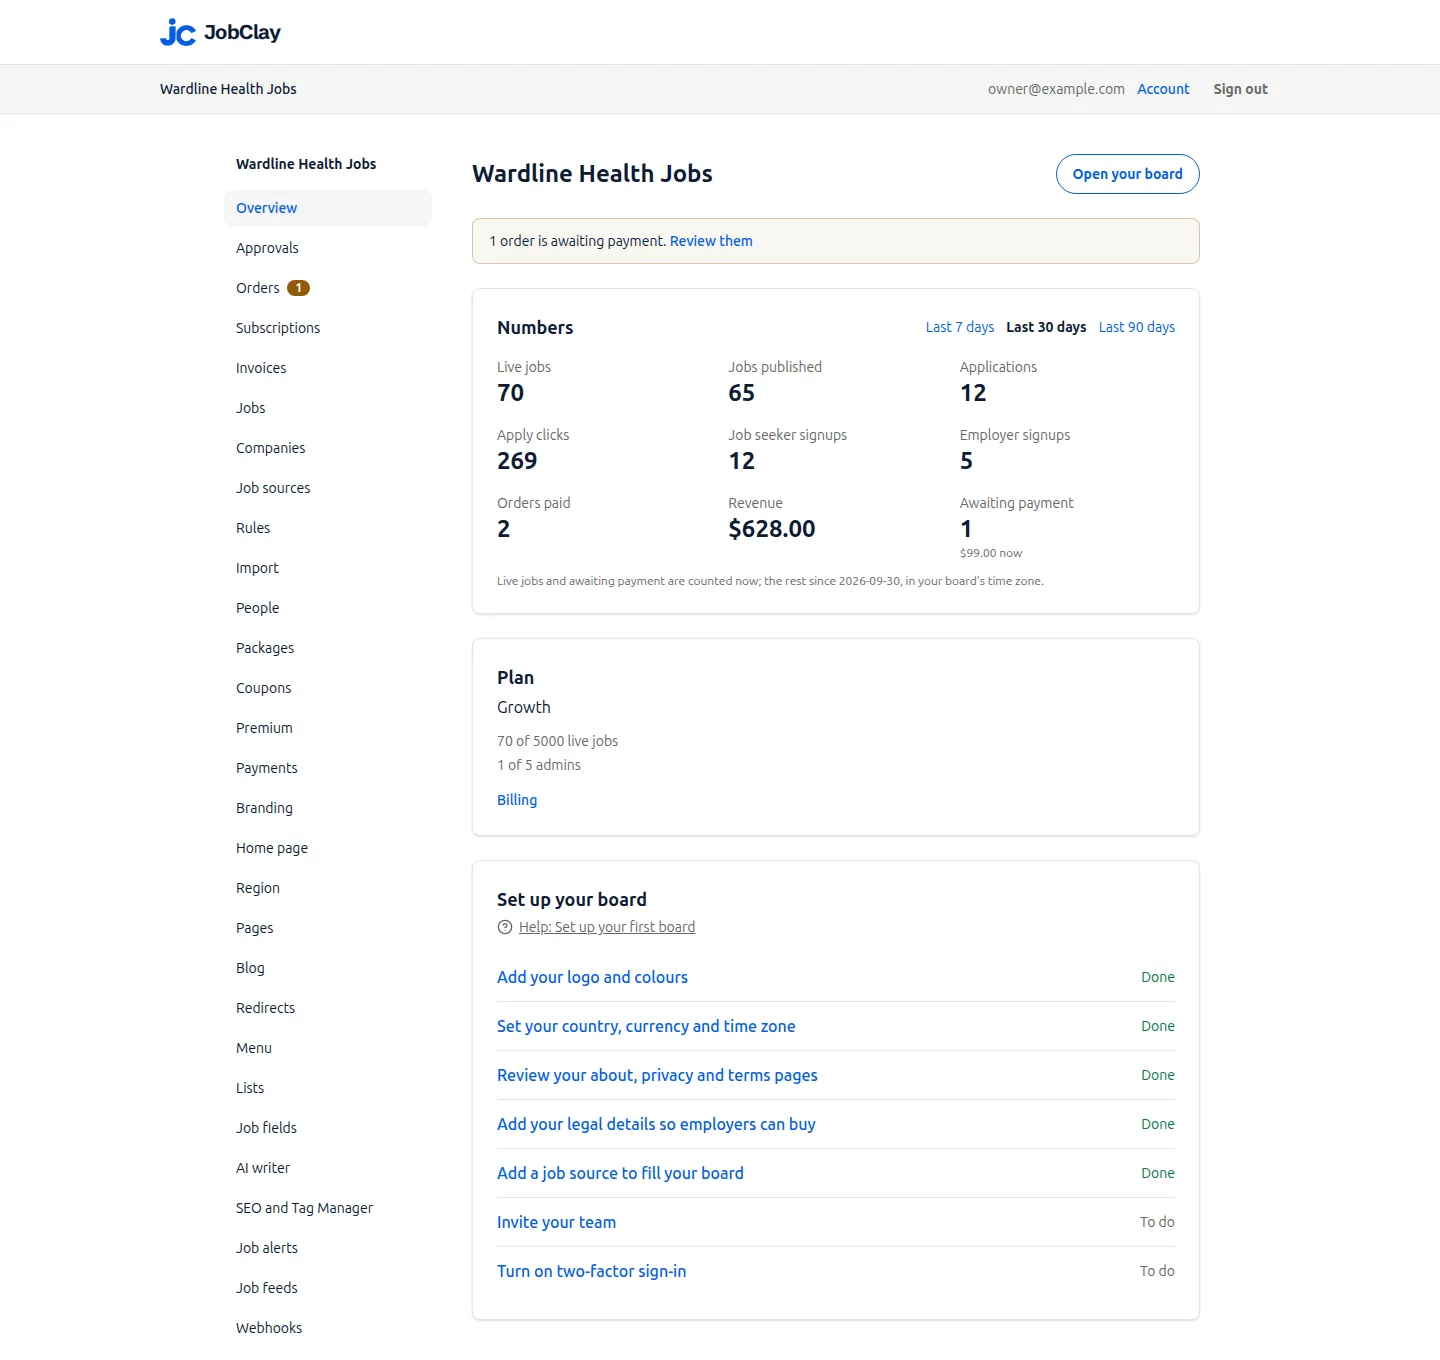Click Wardline Health Jobs in top bar
Screen dimensions: 1440x1360
click(x=228, y=89)
